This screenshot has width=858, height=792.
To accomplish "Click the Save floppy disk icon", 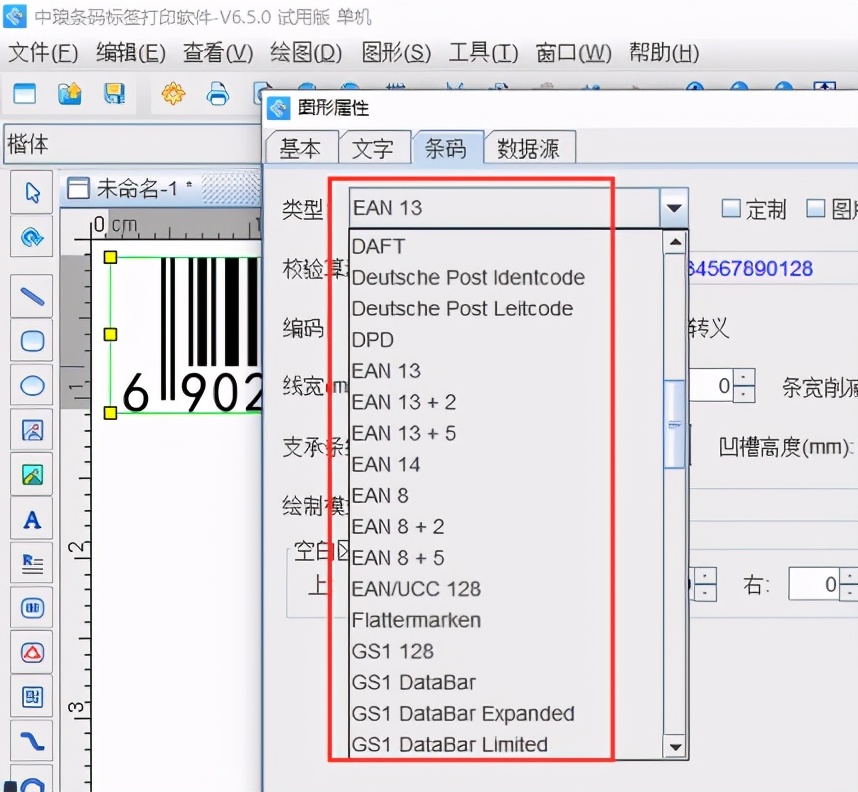I will pyautogui.click(x=114, y=94).
